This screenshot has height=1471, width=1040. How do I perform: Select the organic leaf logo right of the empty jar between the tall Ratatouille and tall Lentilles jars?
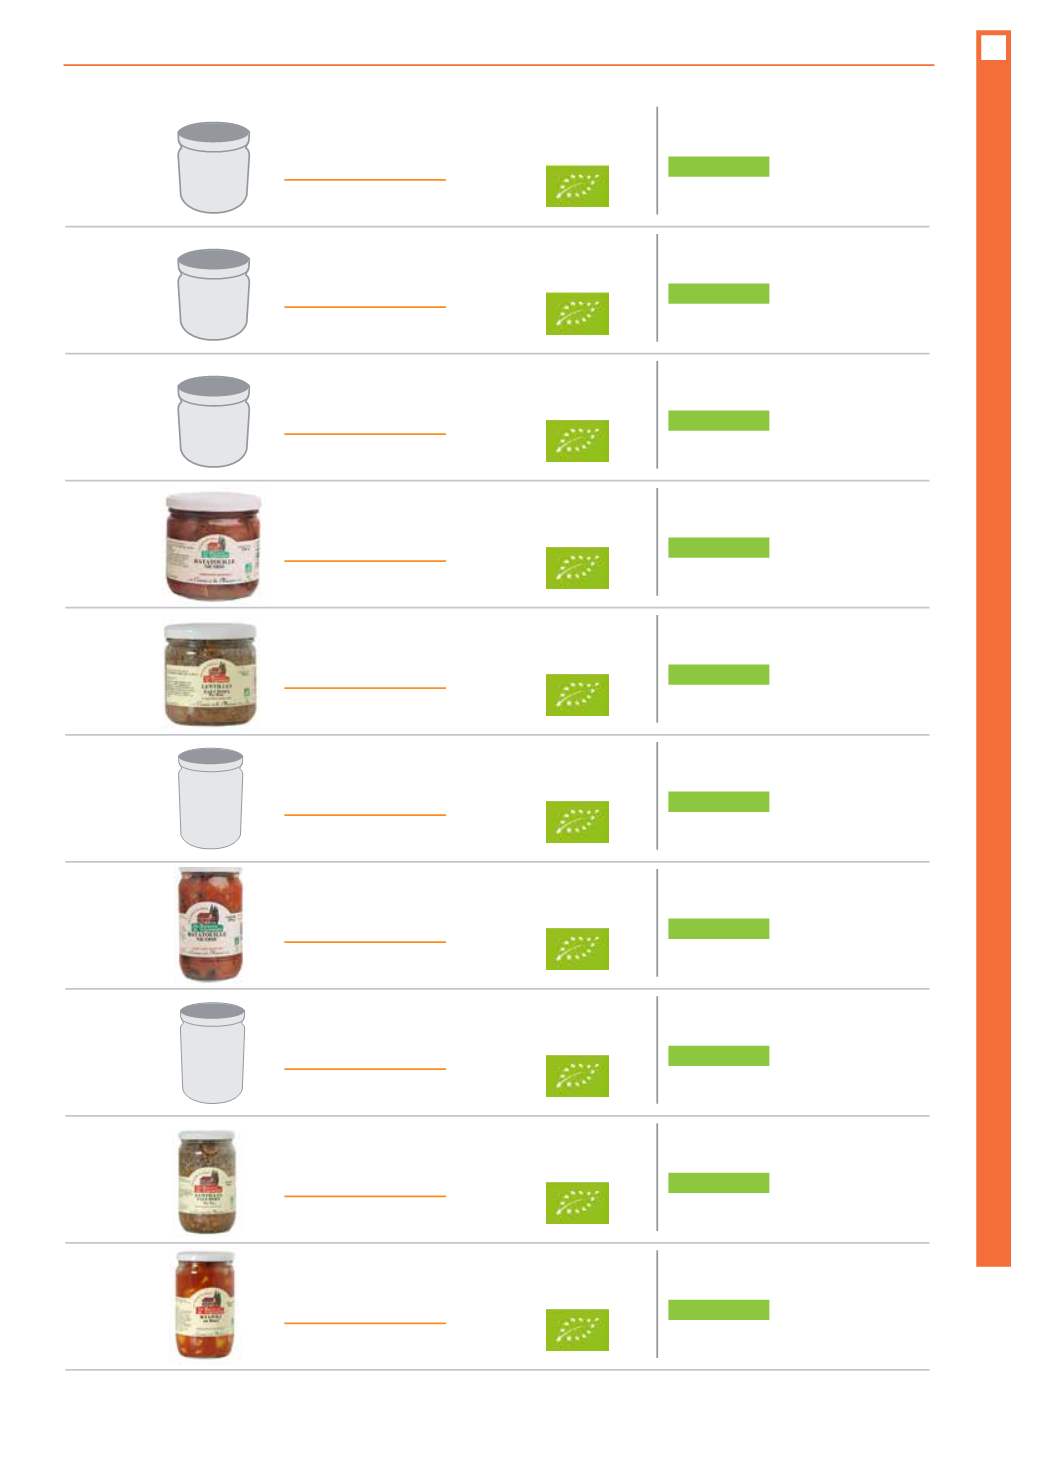tap(577, 1076)
